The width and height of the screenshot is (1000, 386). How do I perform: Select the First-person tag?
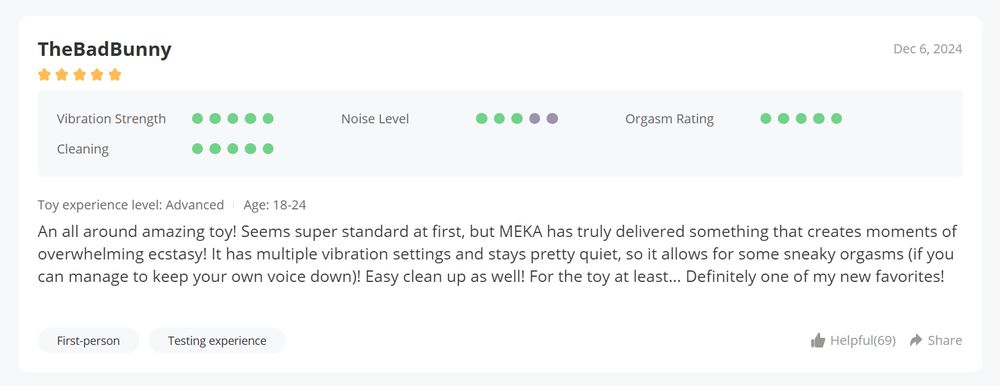click(x=88, y=341)
